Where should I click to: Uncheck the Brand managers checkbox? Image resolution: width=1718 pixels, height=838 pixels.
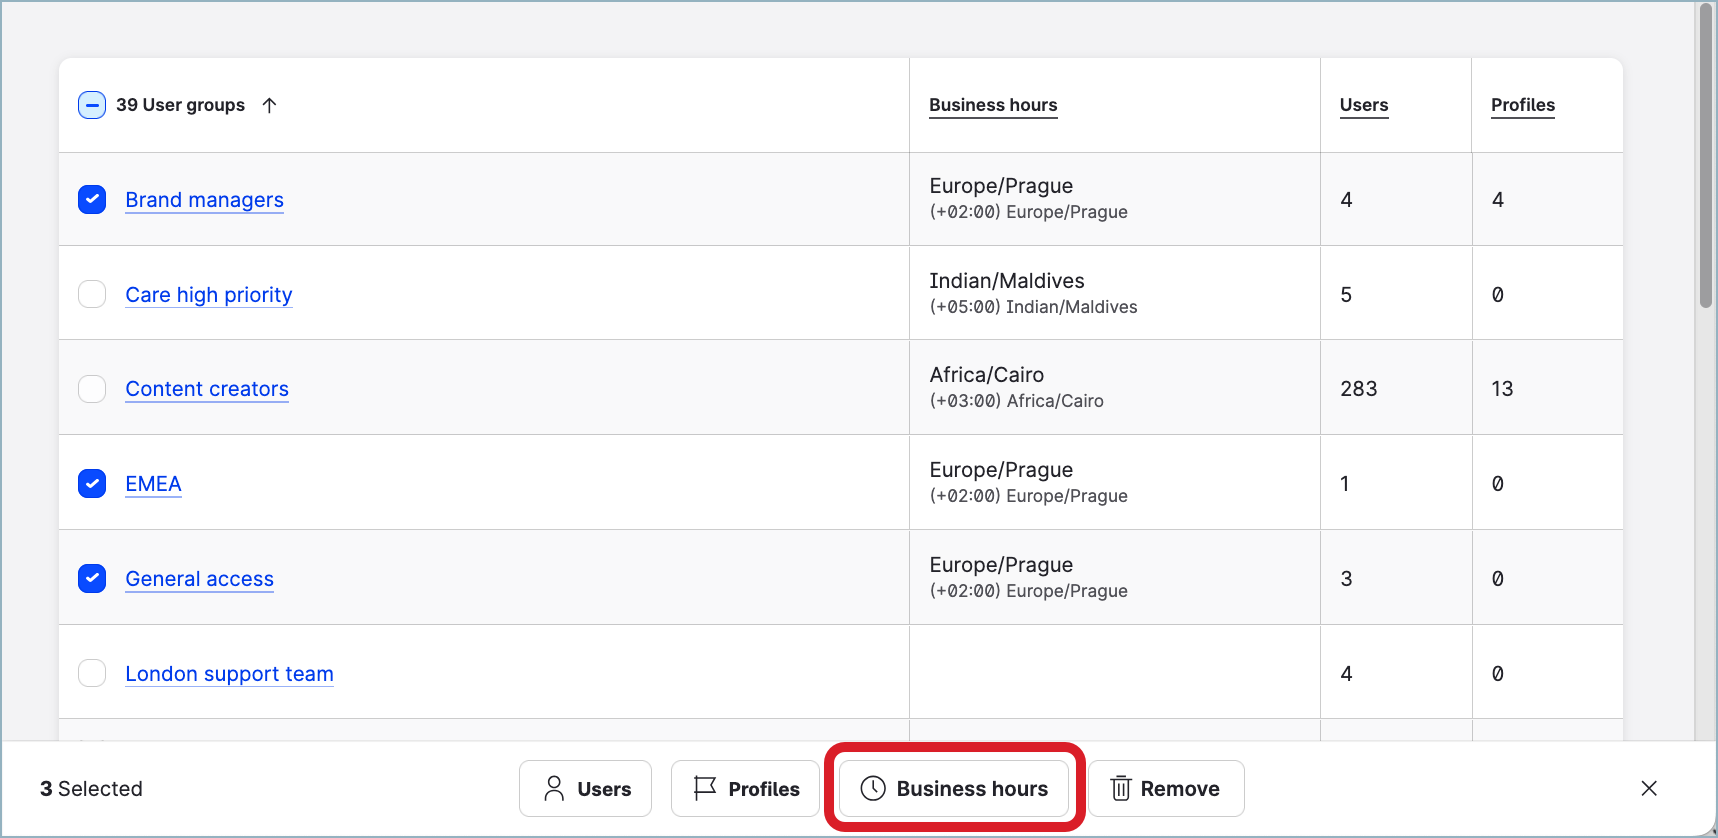click(92, 200)
